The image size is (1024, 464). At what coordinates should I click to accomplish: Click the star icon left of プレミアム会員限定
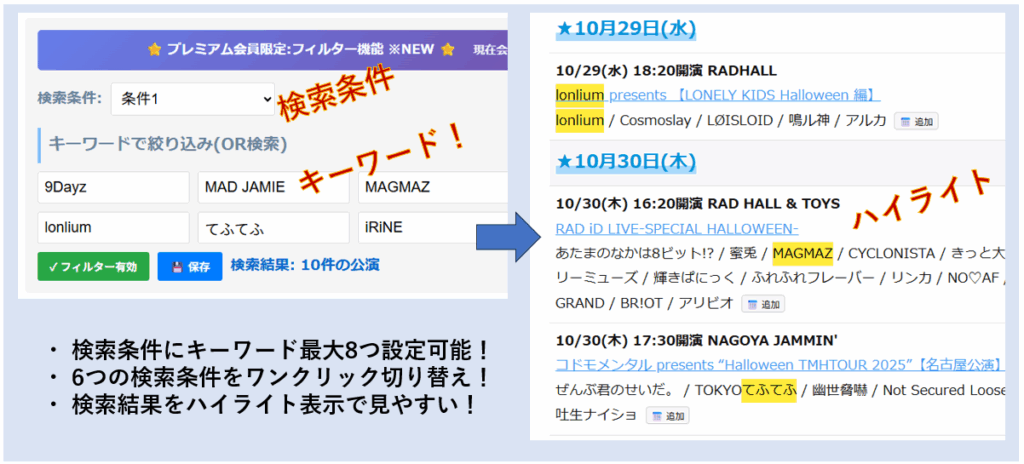point(155,49)
